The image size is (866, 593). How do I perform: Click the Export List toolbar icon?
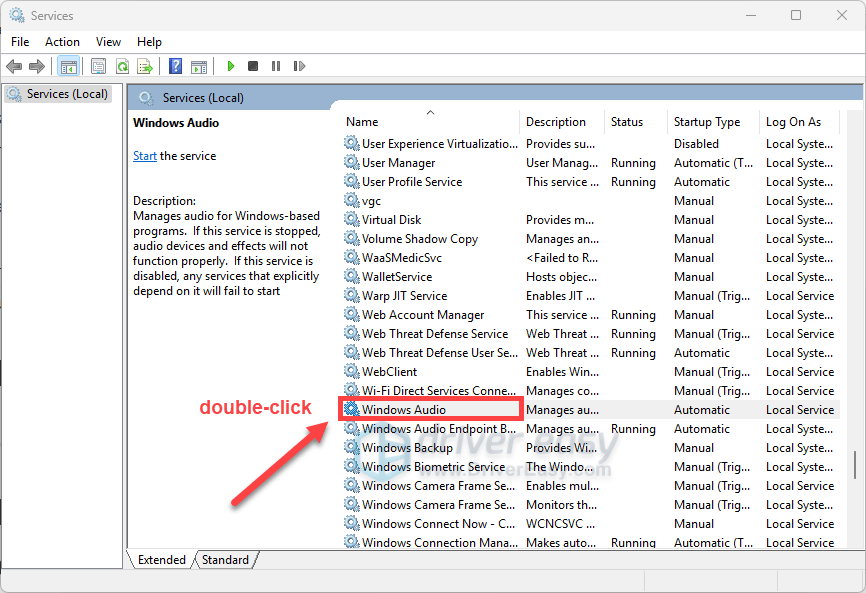click(x=145, y=66)
